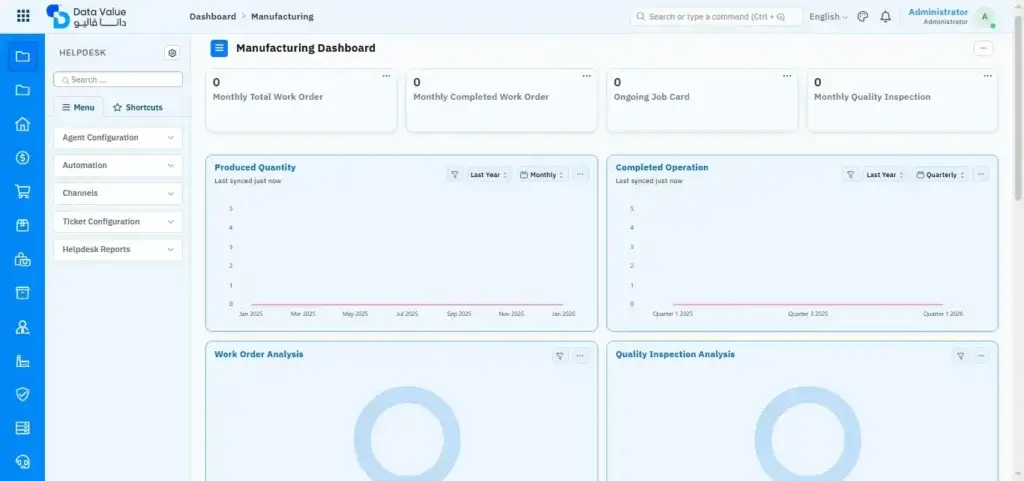Open the home module icon in sidebar
1024x481 pixels.
pos(23,124)
